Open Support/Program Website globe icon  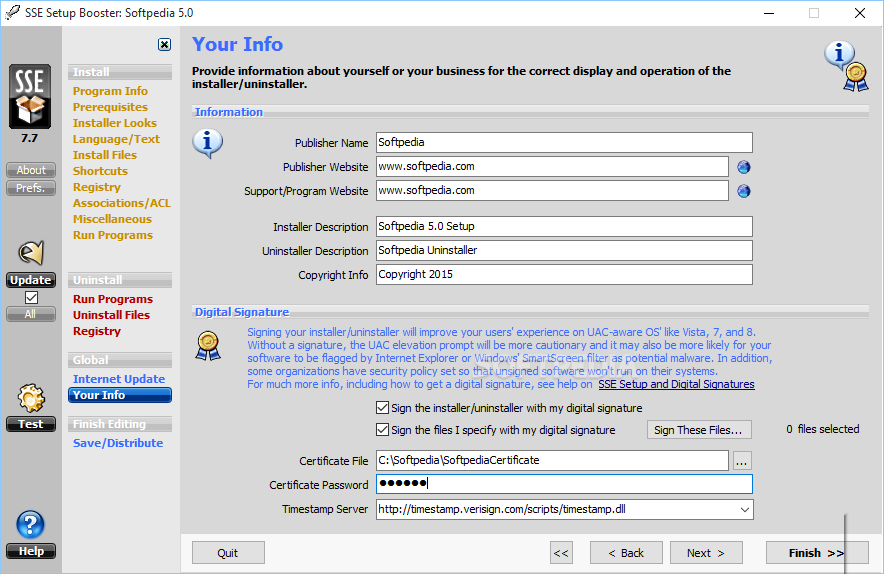coord(744,191)
